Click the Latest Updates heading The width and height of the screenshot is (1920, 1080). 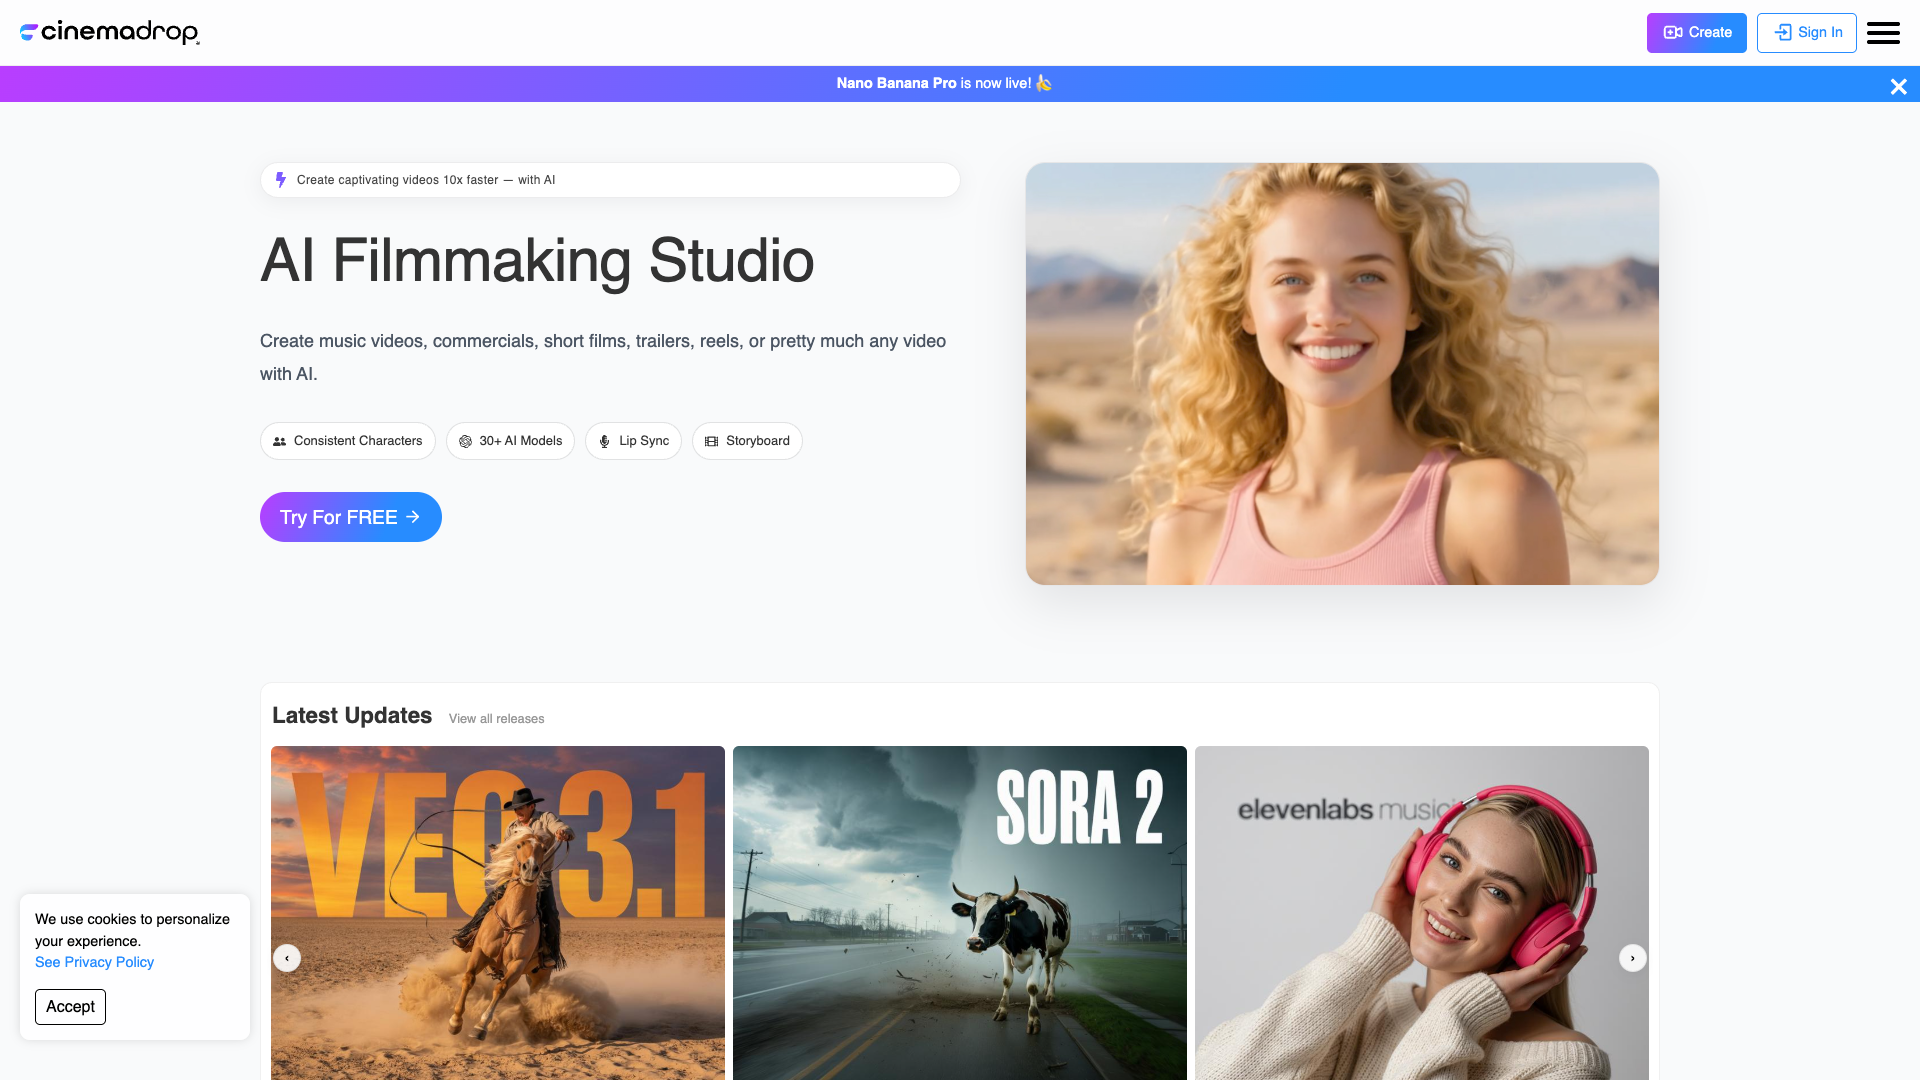click(x=352, y=716)
